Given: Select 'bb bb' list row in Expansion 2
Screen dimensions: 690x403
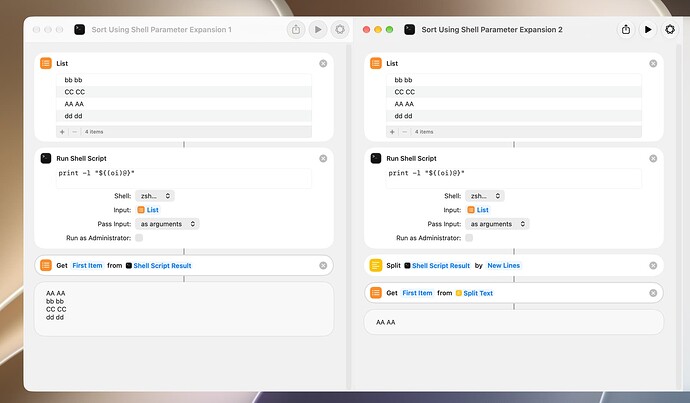Looking at the screenshot, I should coord(514,80).
